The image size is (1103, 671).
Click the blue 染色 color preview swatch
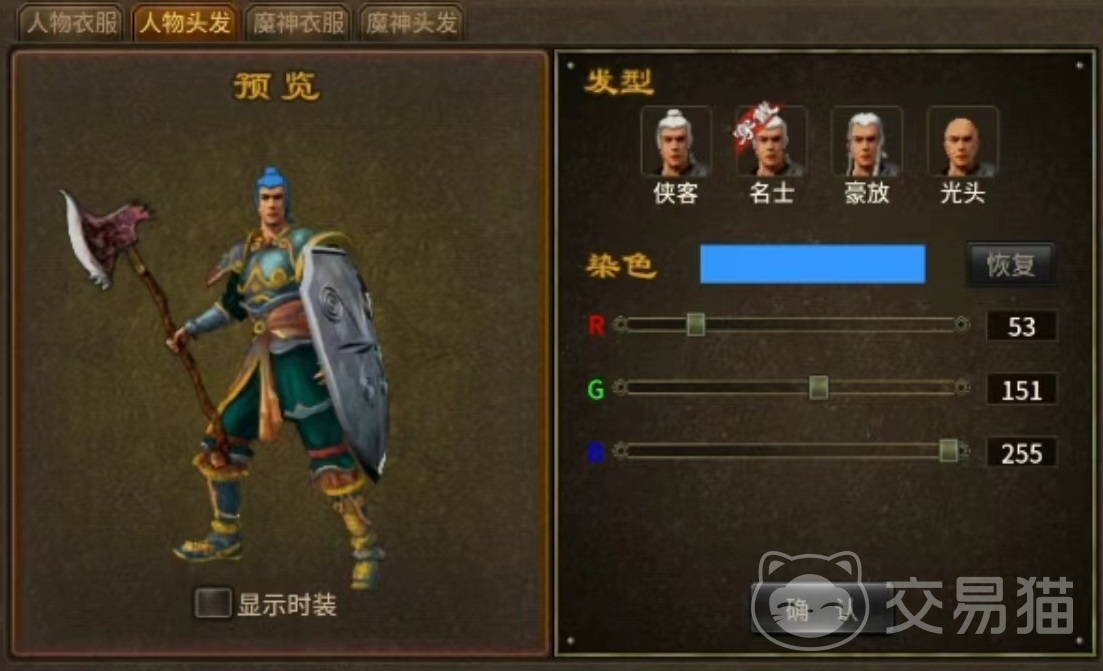click(x=812, y=264)
